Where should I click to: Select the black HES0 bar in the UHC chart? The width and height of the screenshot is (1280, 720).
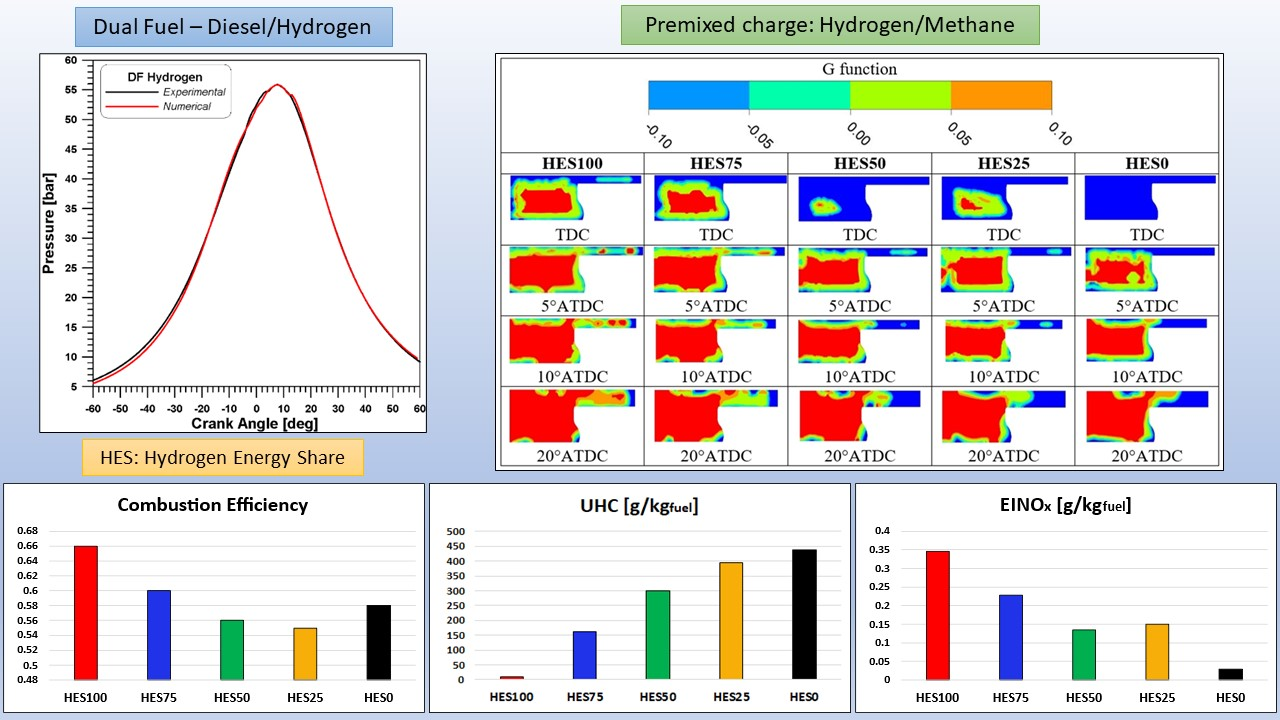pyautogui.click(x=805, y=615)
